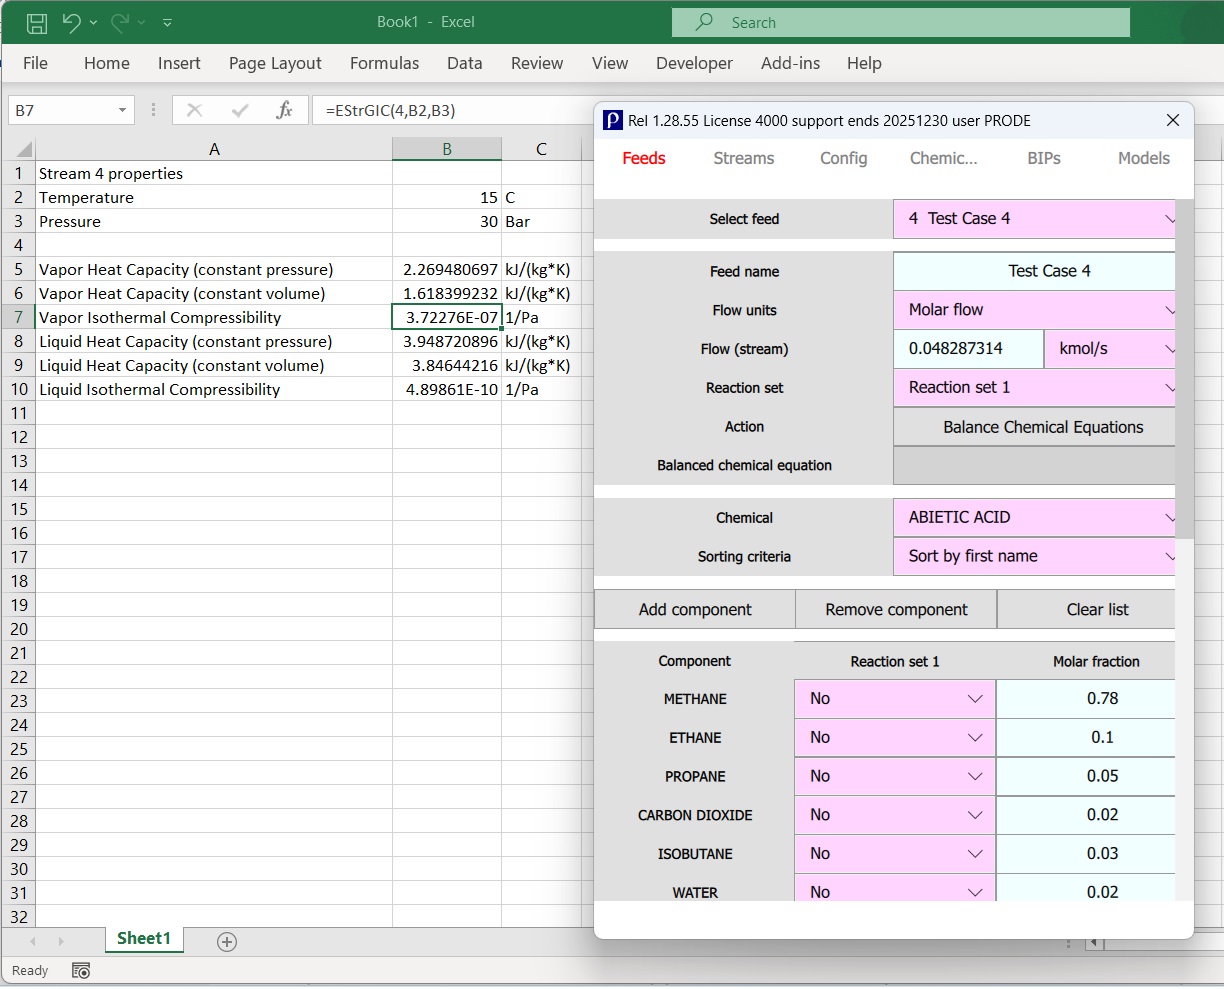Screen dimensions: 1224x989
Task: Click the Save icon in title bar
Action: pos(37,23)
